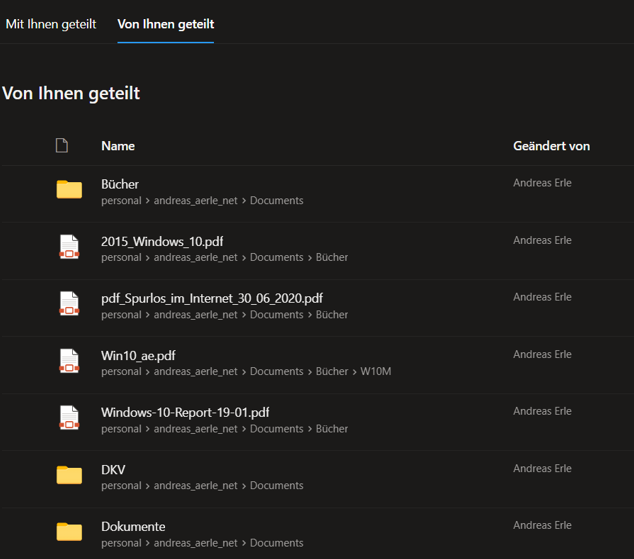Click the file type column header icon
Image resolution: width=634 pixels, height=559 pixels.
click(x=62, y=146)
